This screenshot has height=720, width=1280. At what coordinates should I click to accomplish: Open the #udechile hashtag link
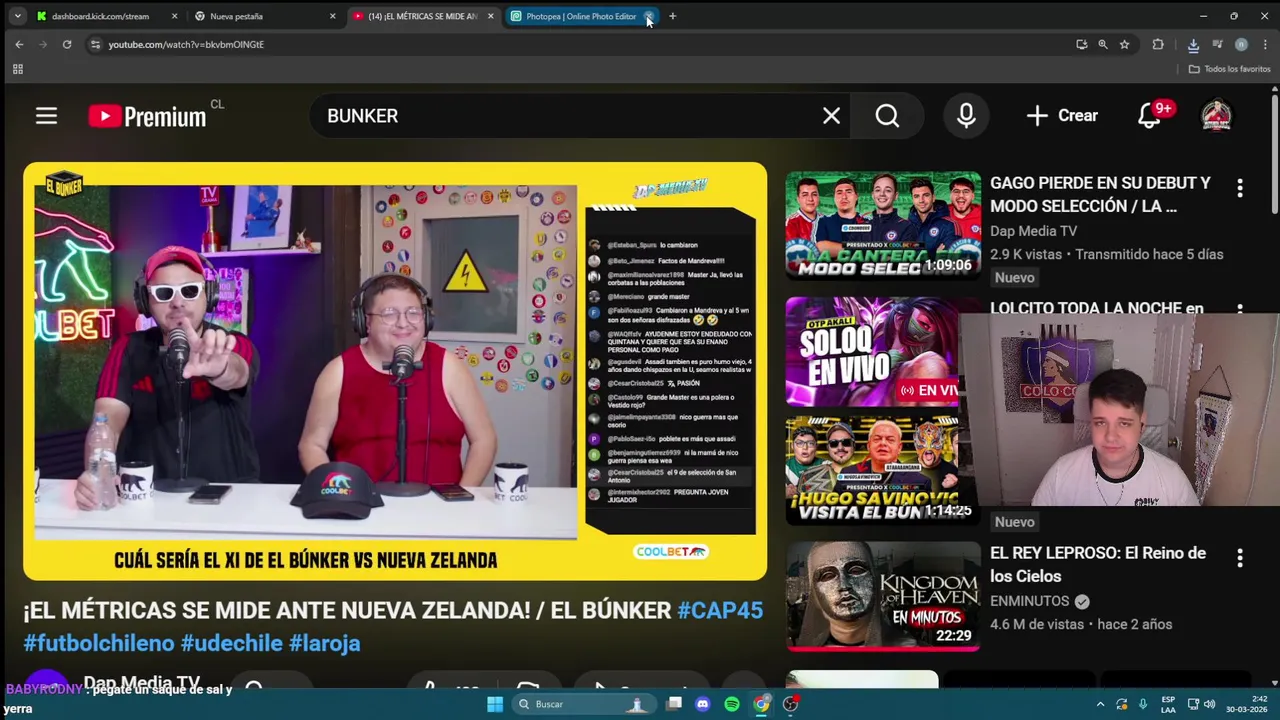[x=232, y=643]
